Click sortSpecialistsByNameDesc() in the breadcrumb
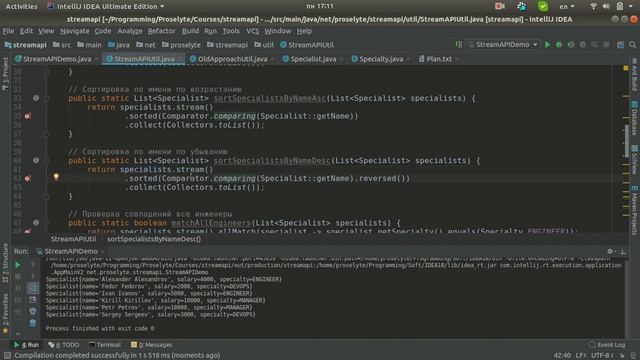The height and width of the screenshot is (360, 640). [x=154, y=239]
